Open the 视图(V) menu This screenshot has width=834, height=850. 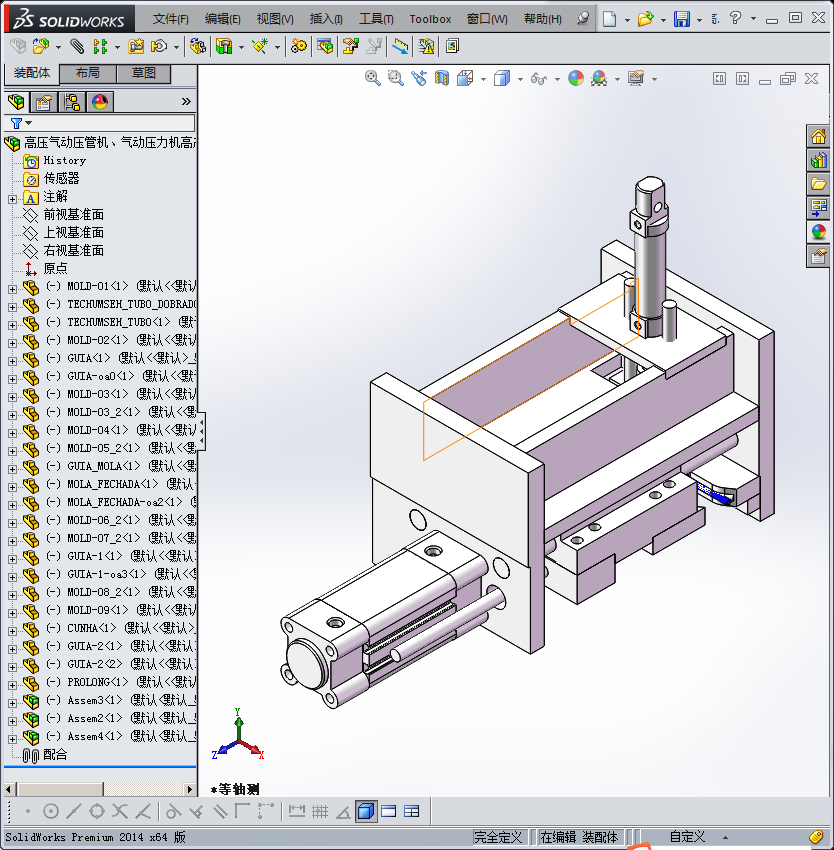pyautogui.click(x=275, y=19)
